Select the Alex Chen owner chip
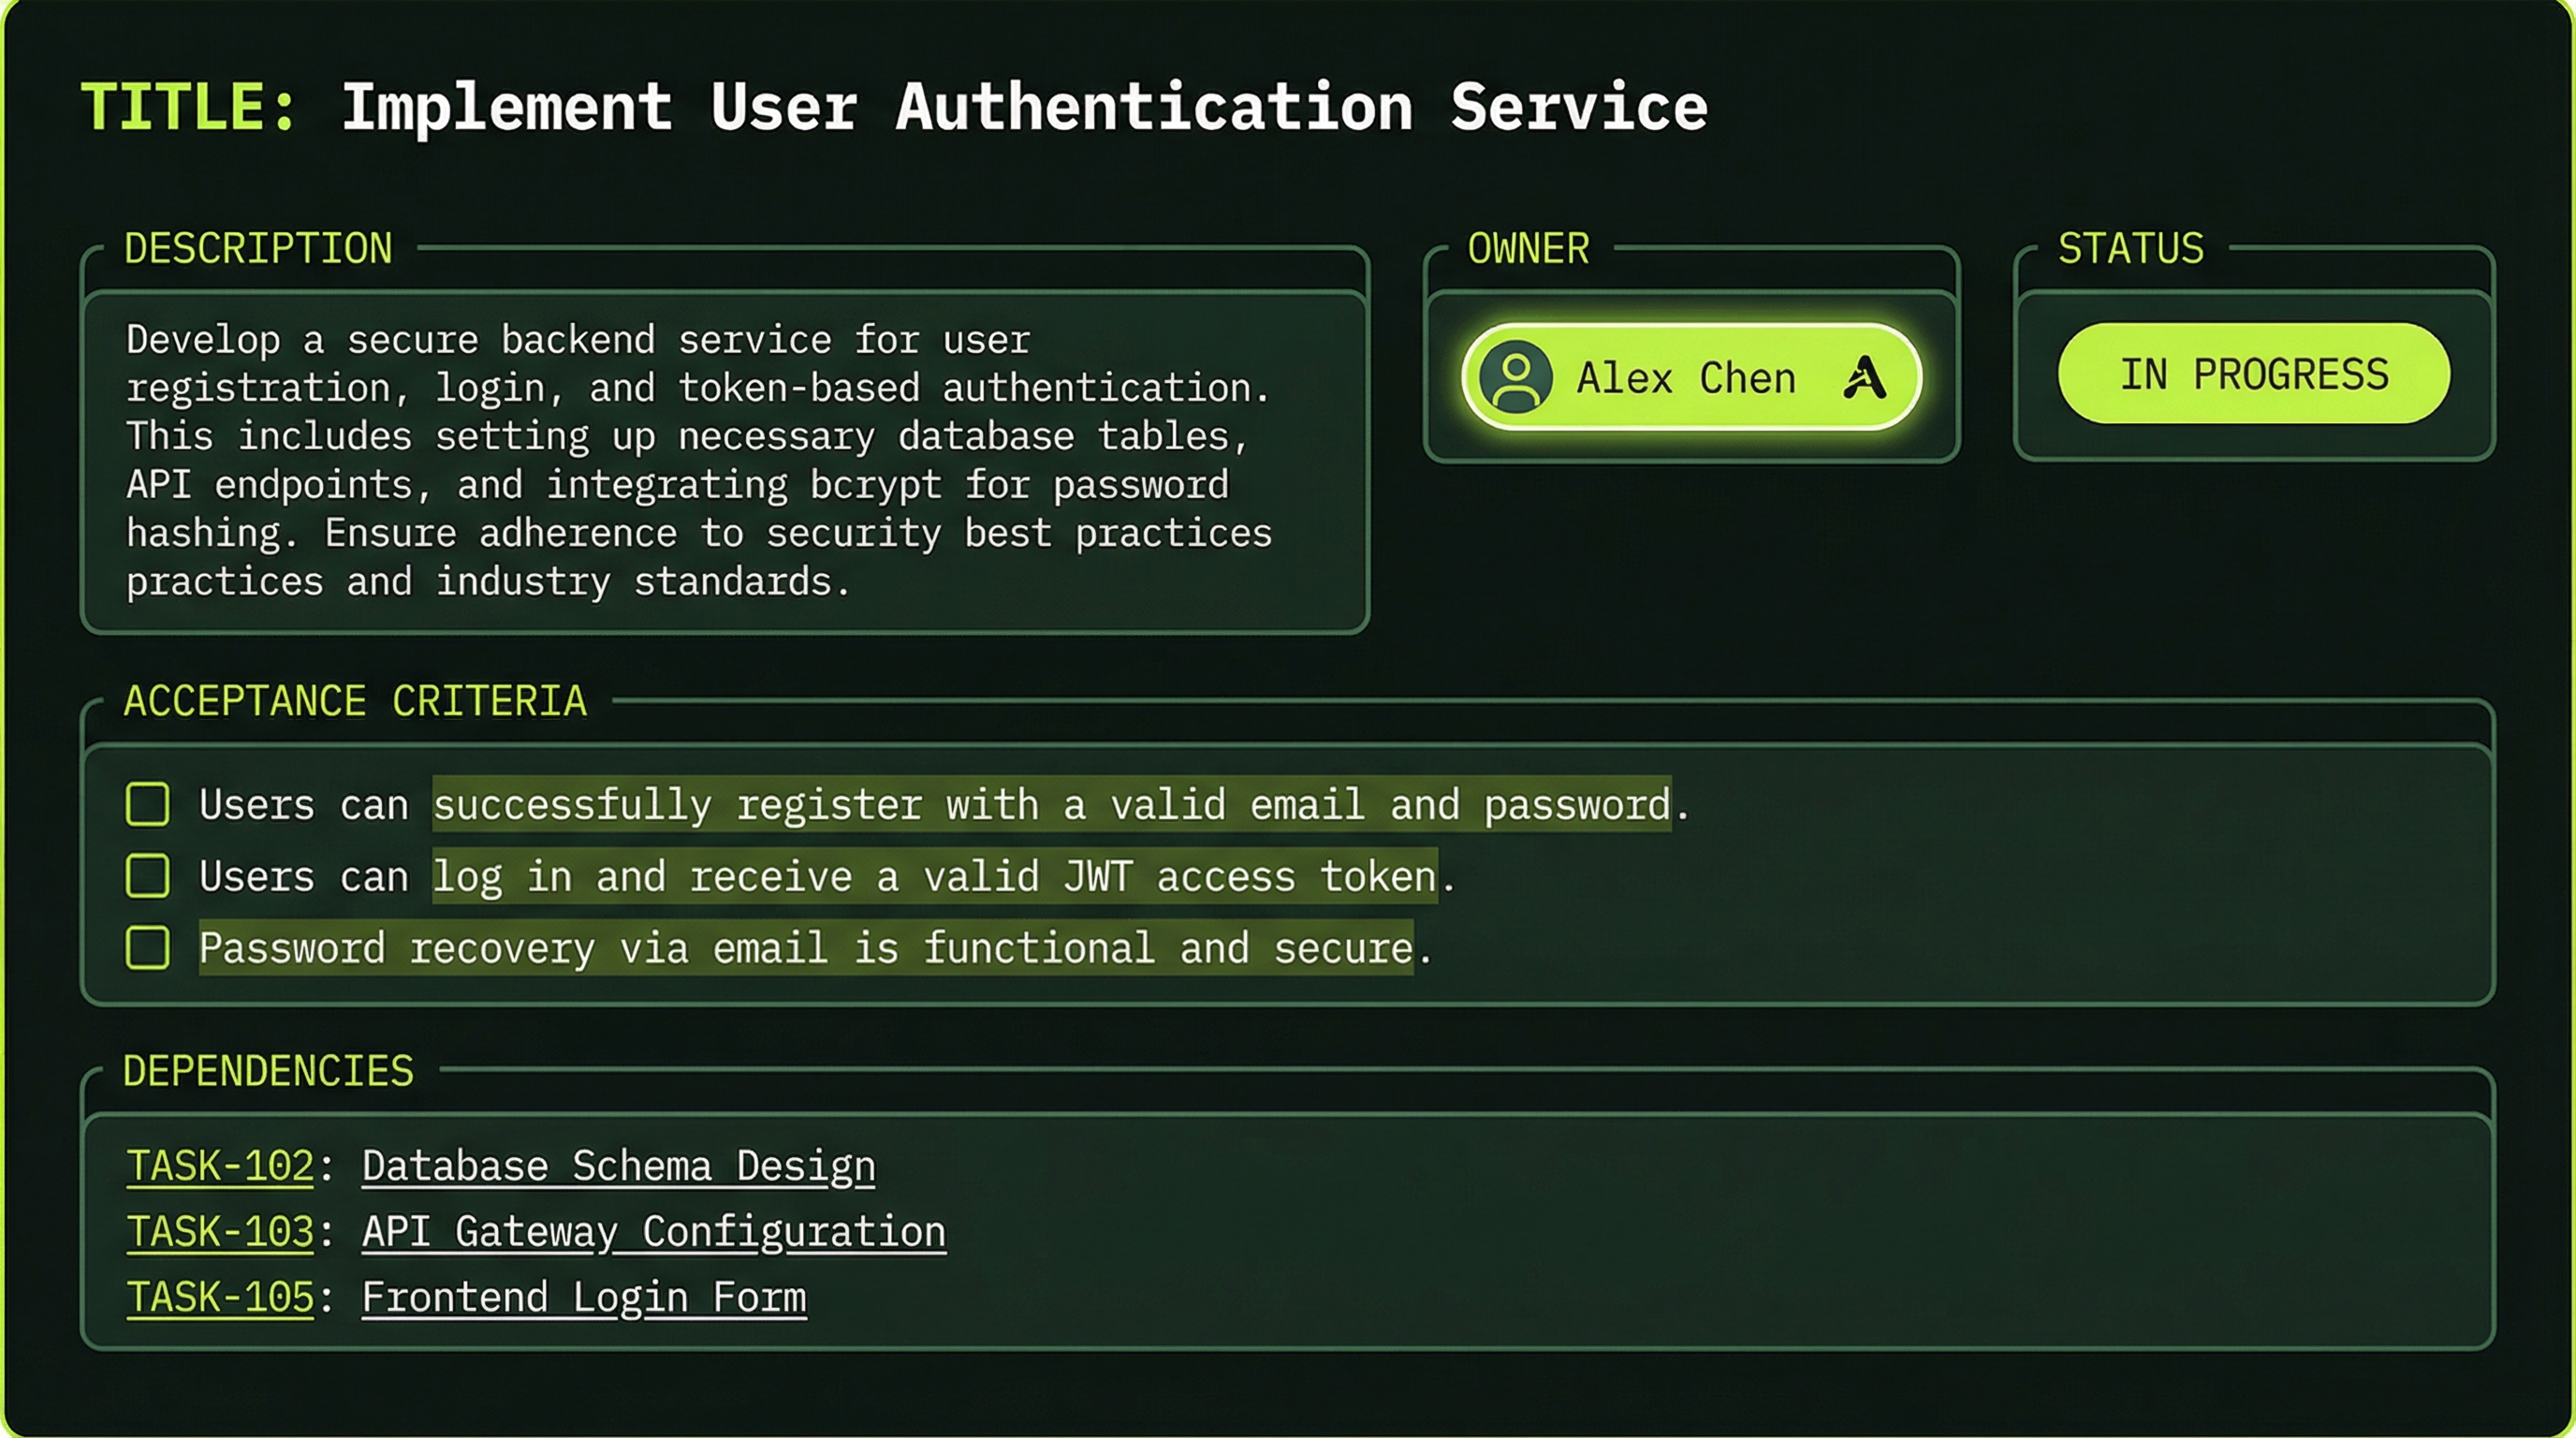Viewport: 2576px width, 1438px height. click(1690, 377)
